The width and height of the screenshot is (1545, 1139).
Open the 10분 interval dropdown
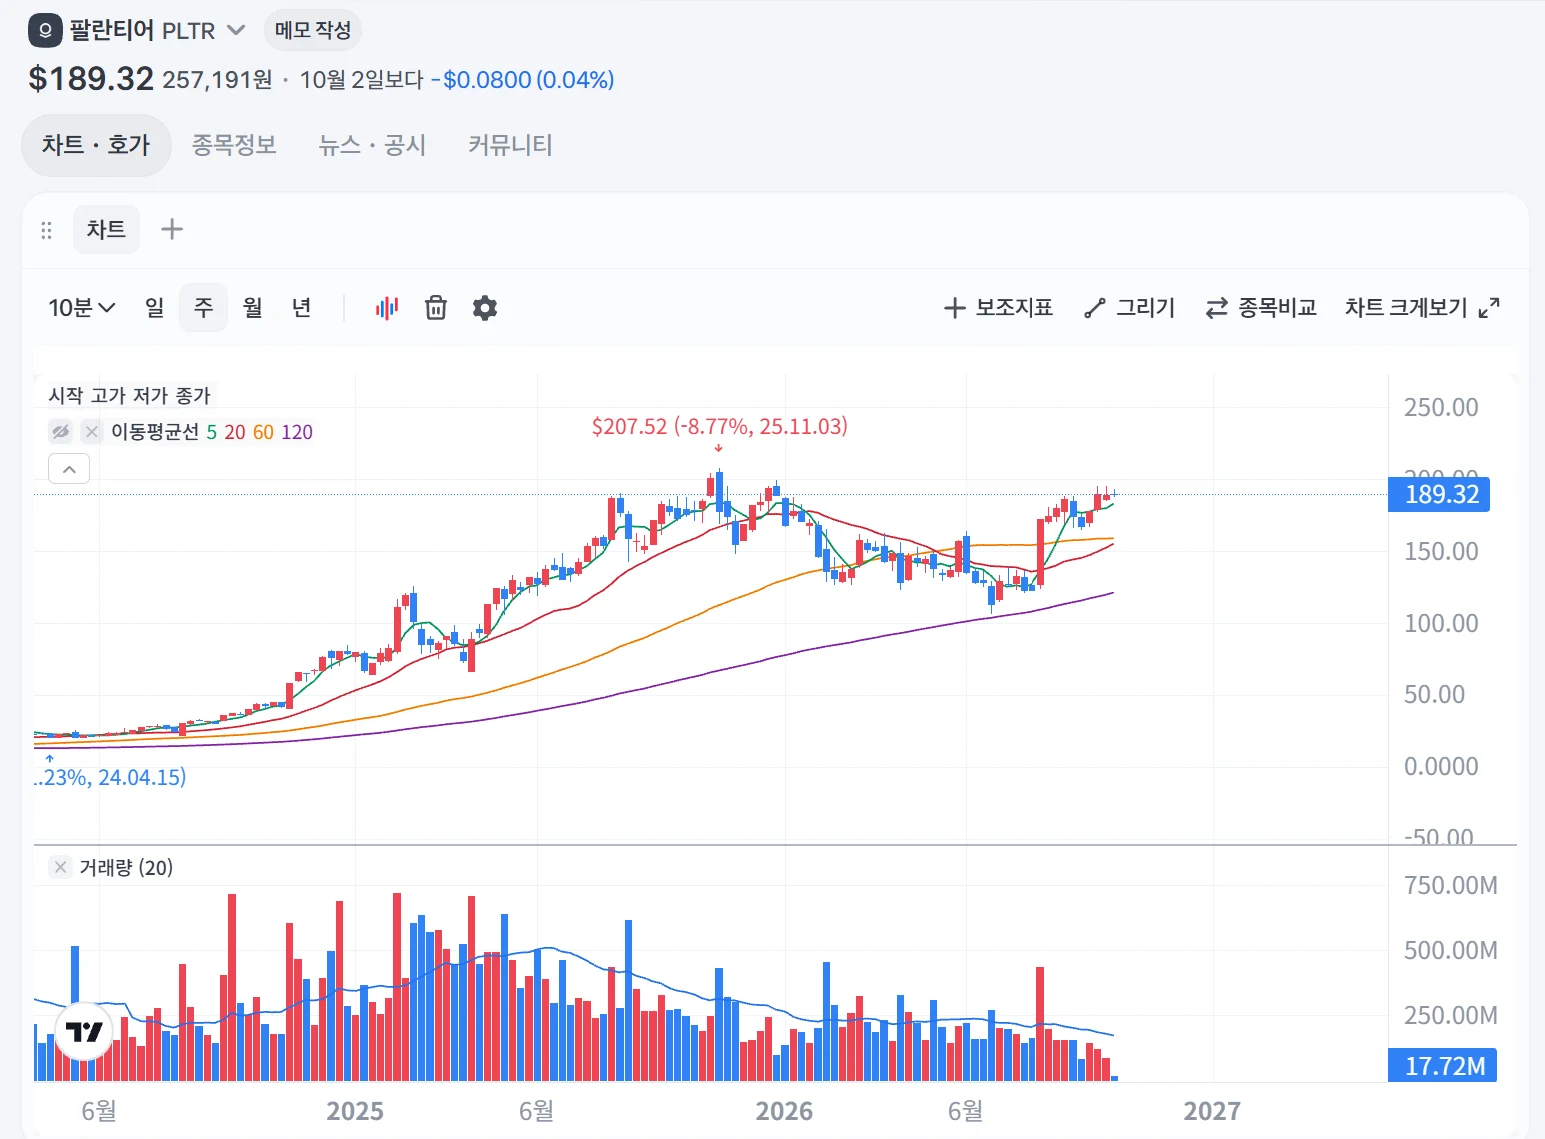click(82, 308)
